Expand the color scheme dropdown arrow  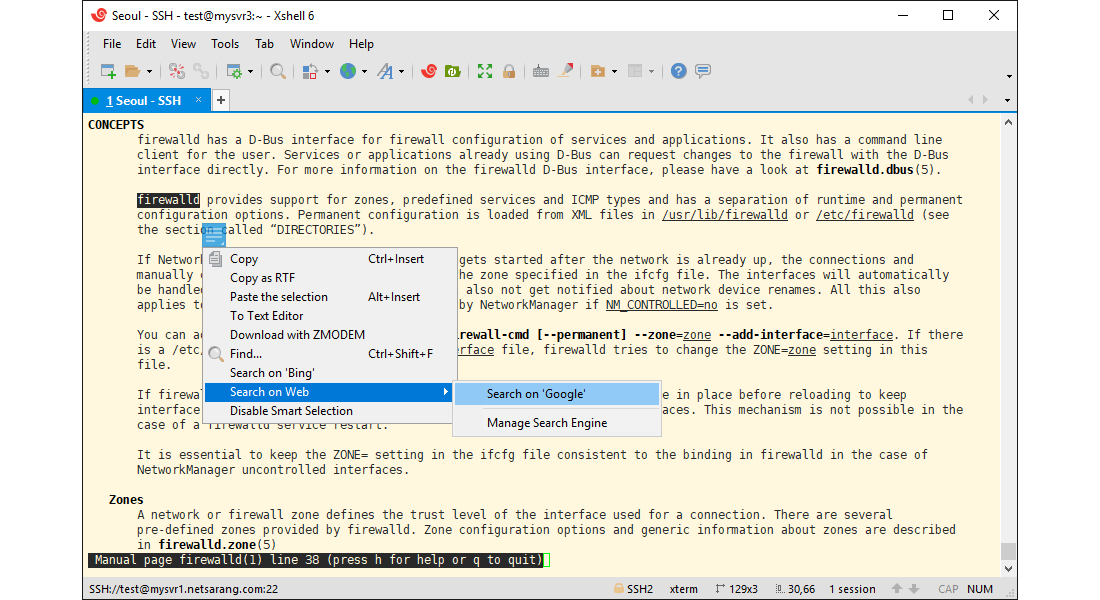click(327, 72)
